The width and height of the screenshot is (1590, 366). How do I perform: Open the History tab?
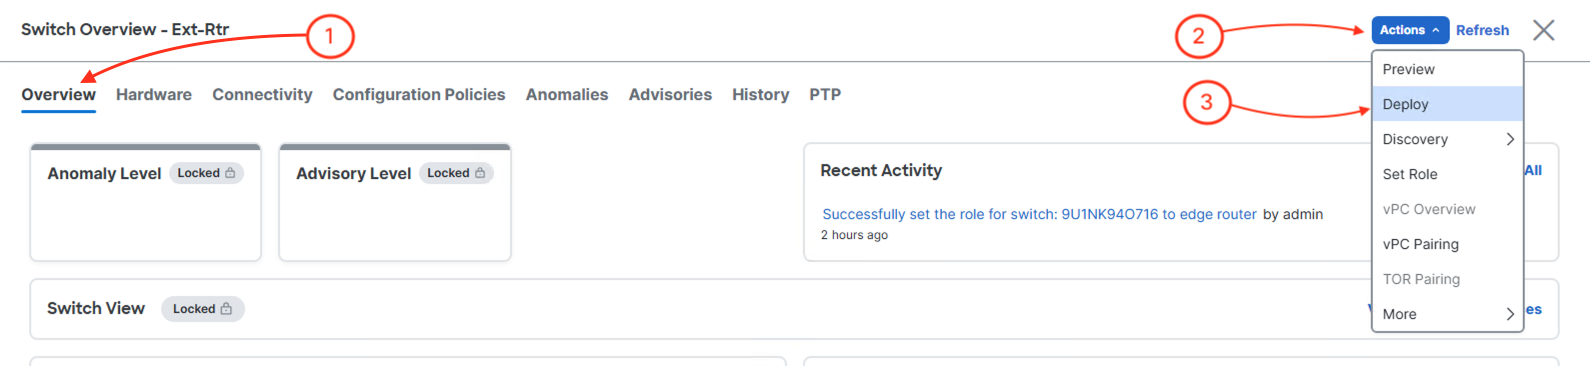pyautogui.click(x=760, y=95)
